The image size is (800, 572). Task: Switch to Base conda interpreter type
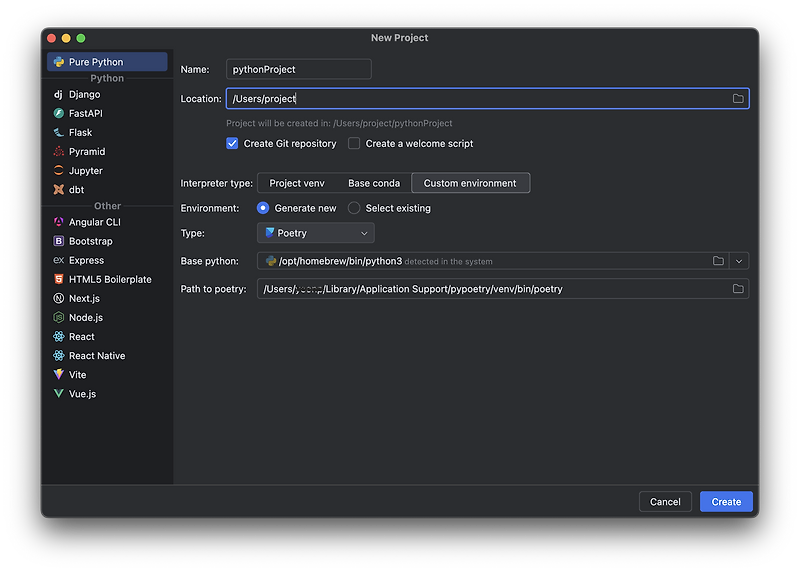374,183
